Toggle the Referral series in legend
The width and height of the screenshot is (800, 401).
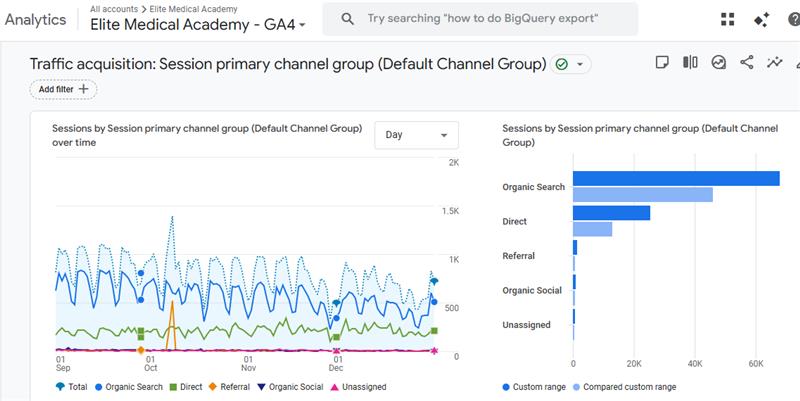point(229,387)
